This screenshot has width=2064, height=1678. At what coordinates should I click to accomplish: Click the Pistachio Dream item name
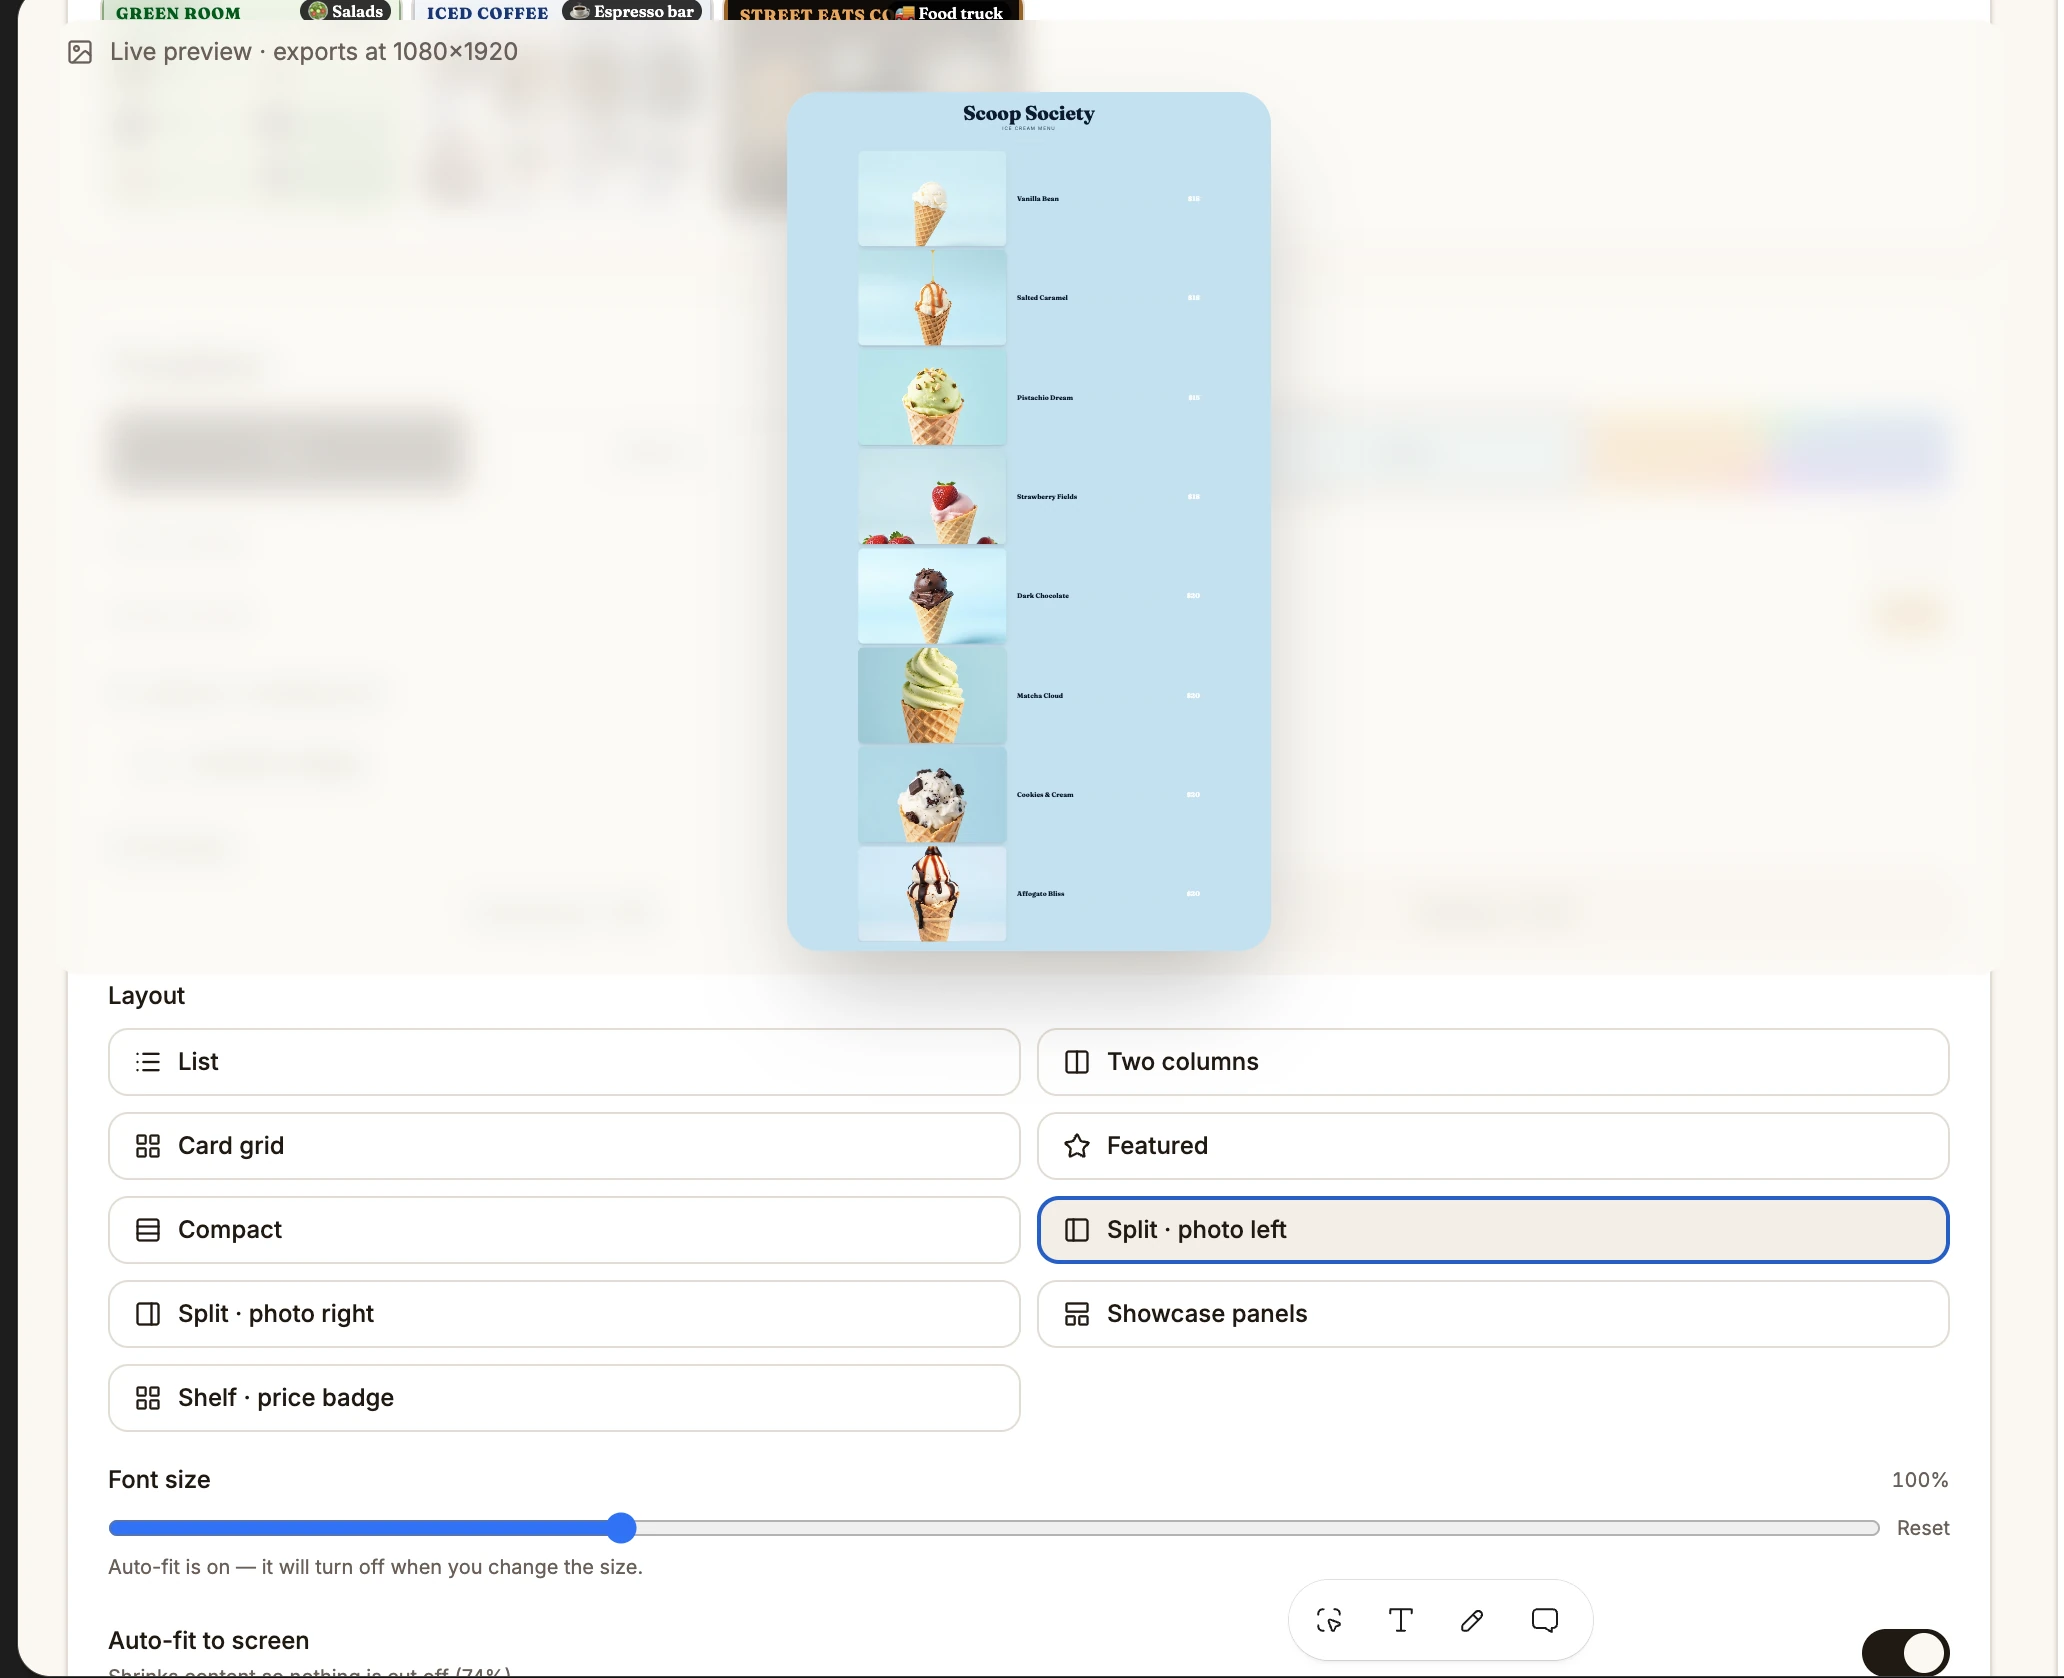point(1045,398)
